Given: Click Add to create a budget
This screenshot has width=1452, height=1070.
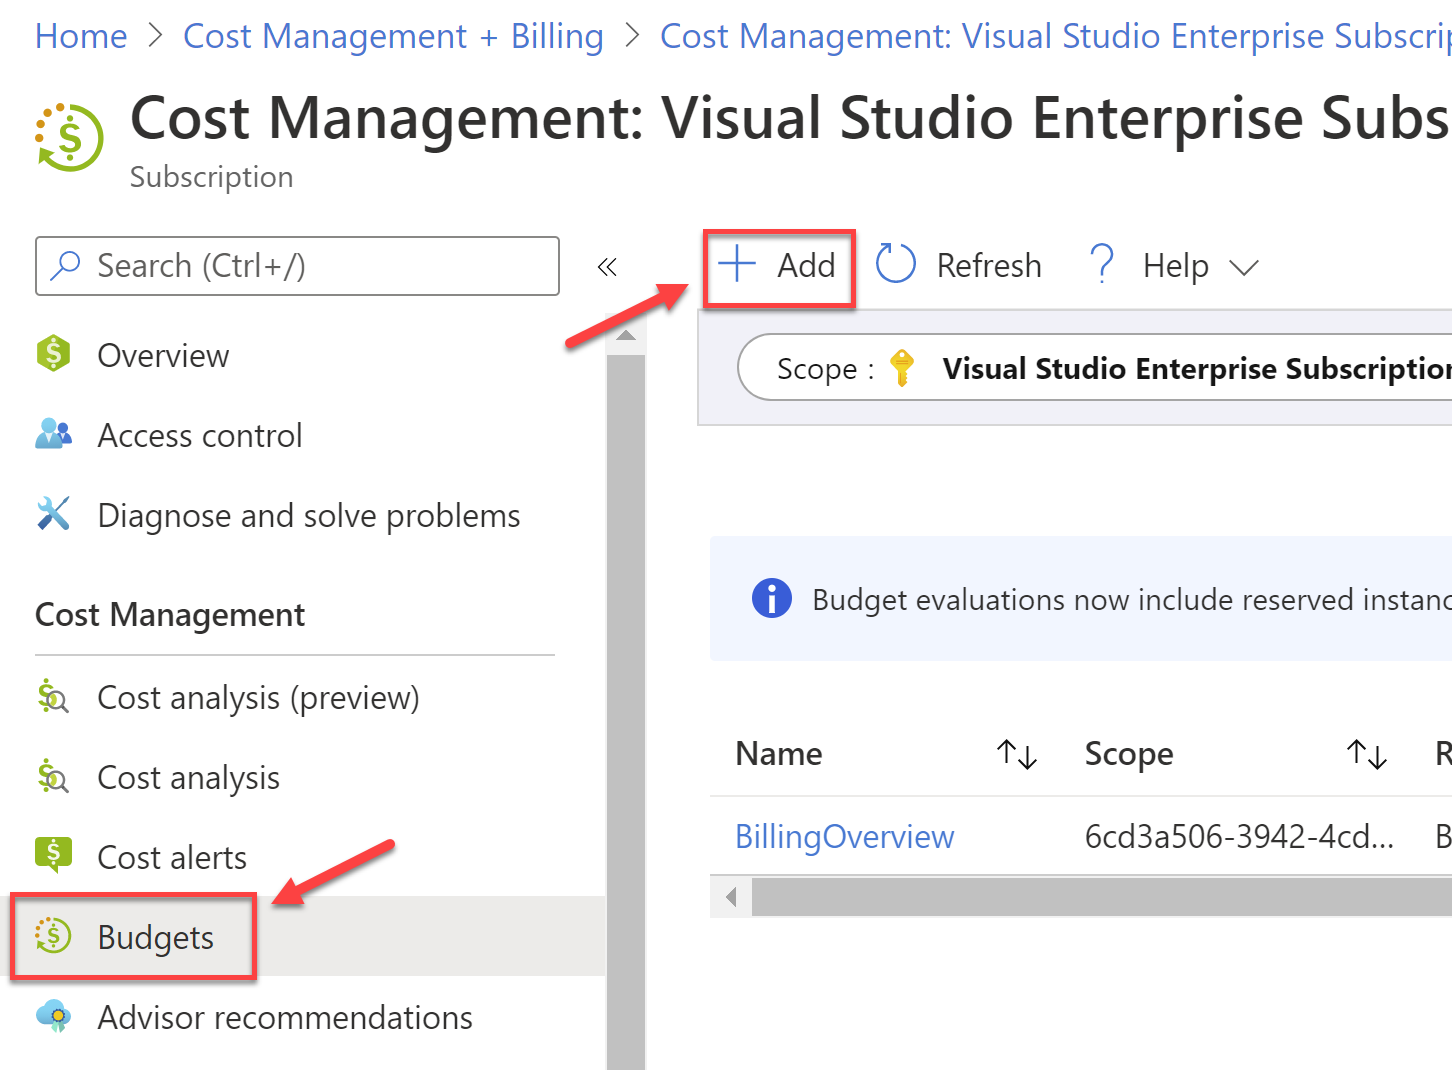Looking at the screenshot, I should coord(779,268).
